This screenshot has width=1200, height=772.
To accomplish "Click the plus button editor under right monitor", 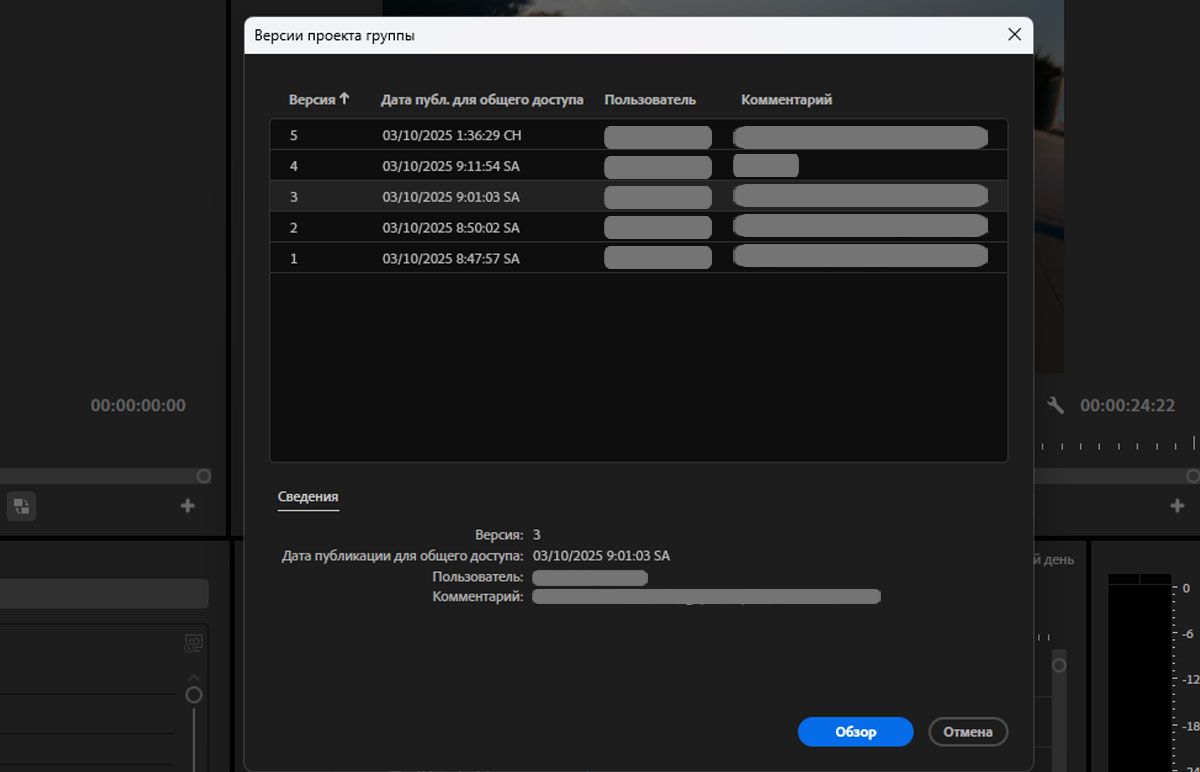I will point(1177,506).
